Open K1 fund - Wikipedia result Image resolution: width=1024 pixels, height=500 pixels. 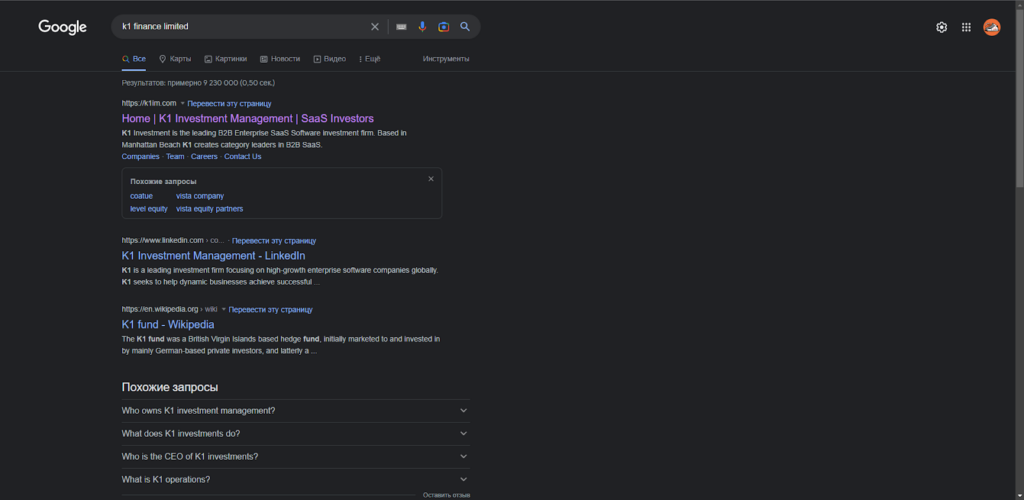click(x=168, y=324)
